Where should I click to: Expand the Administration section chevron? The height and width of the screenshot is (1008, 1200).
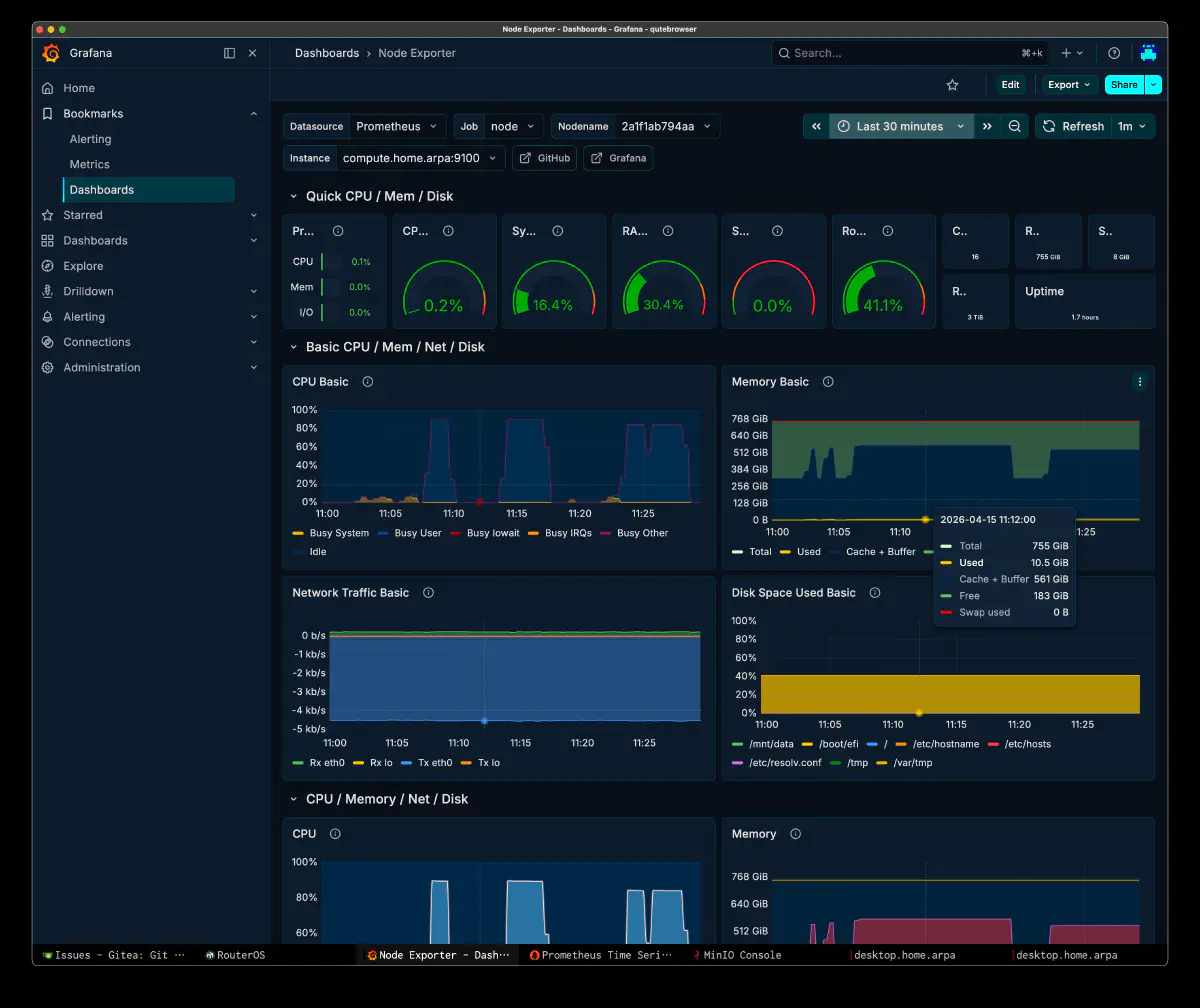coord(253,368)
